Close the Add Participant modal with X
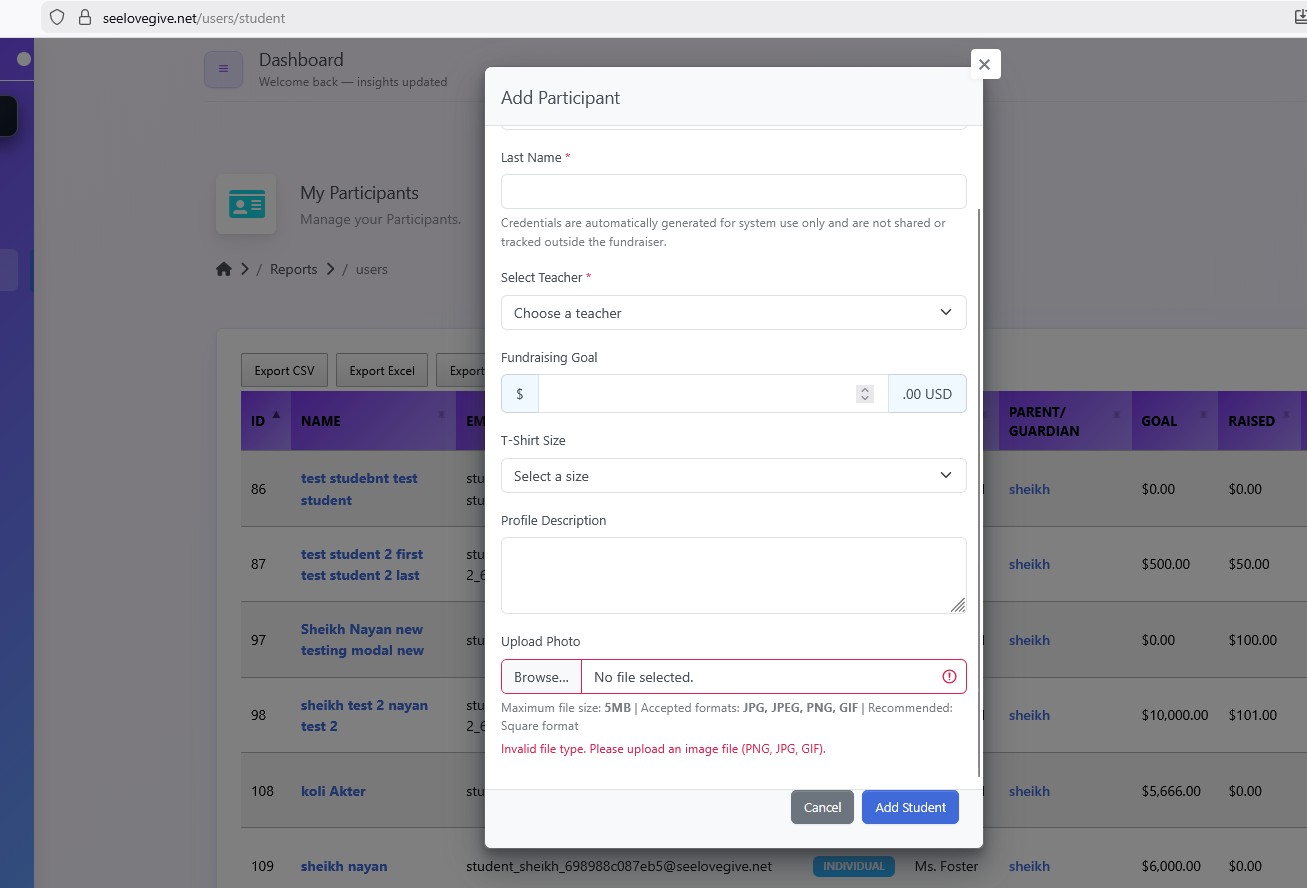The height and width of the screenshot is (888, 1307). pos(984,64)
